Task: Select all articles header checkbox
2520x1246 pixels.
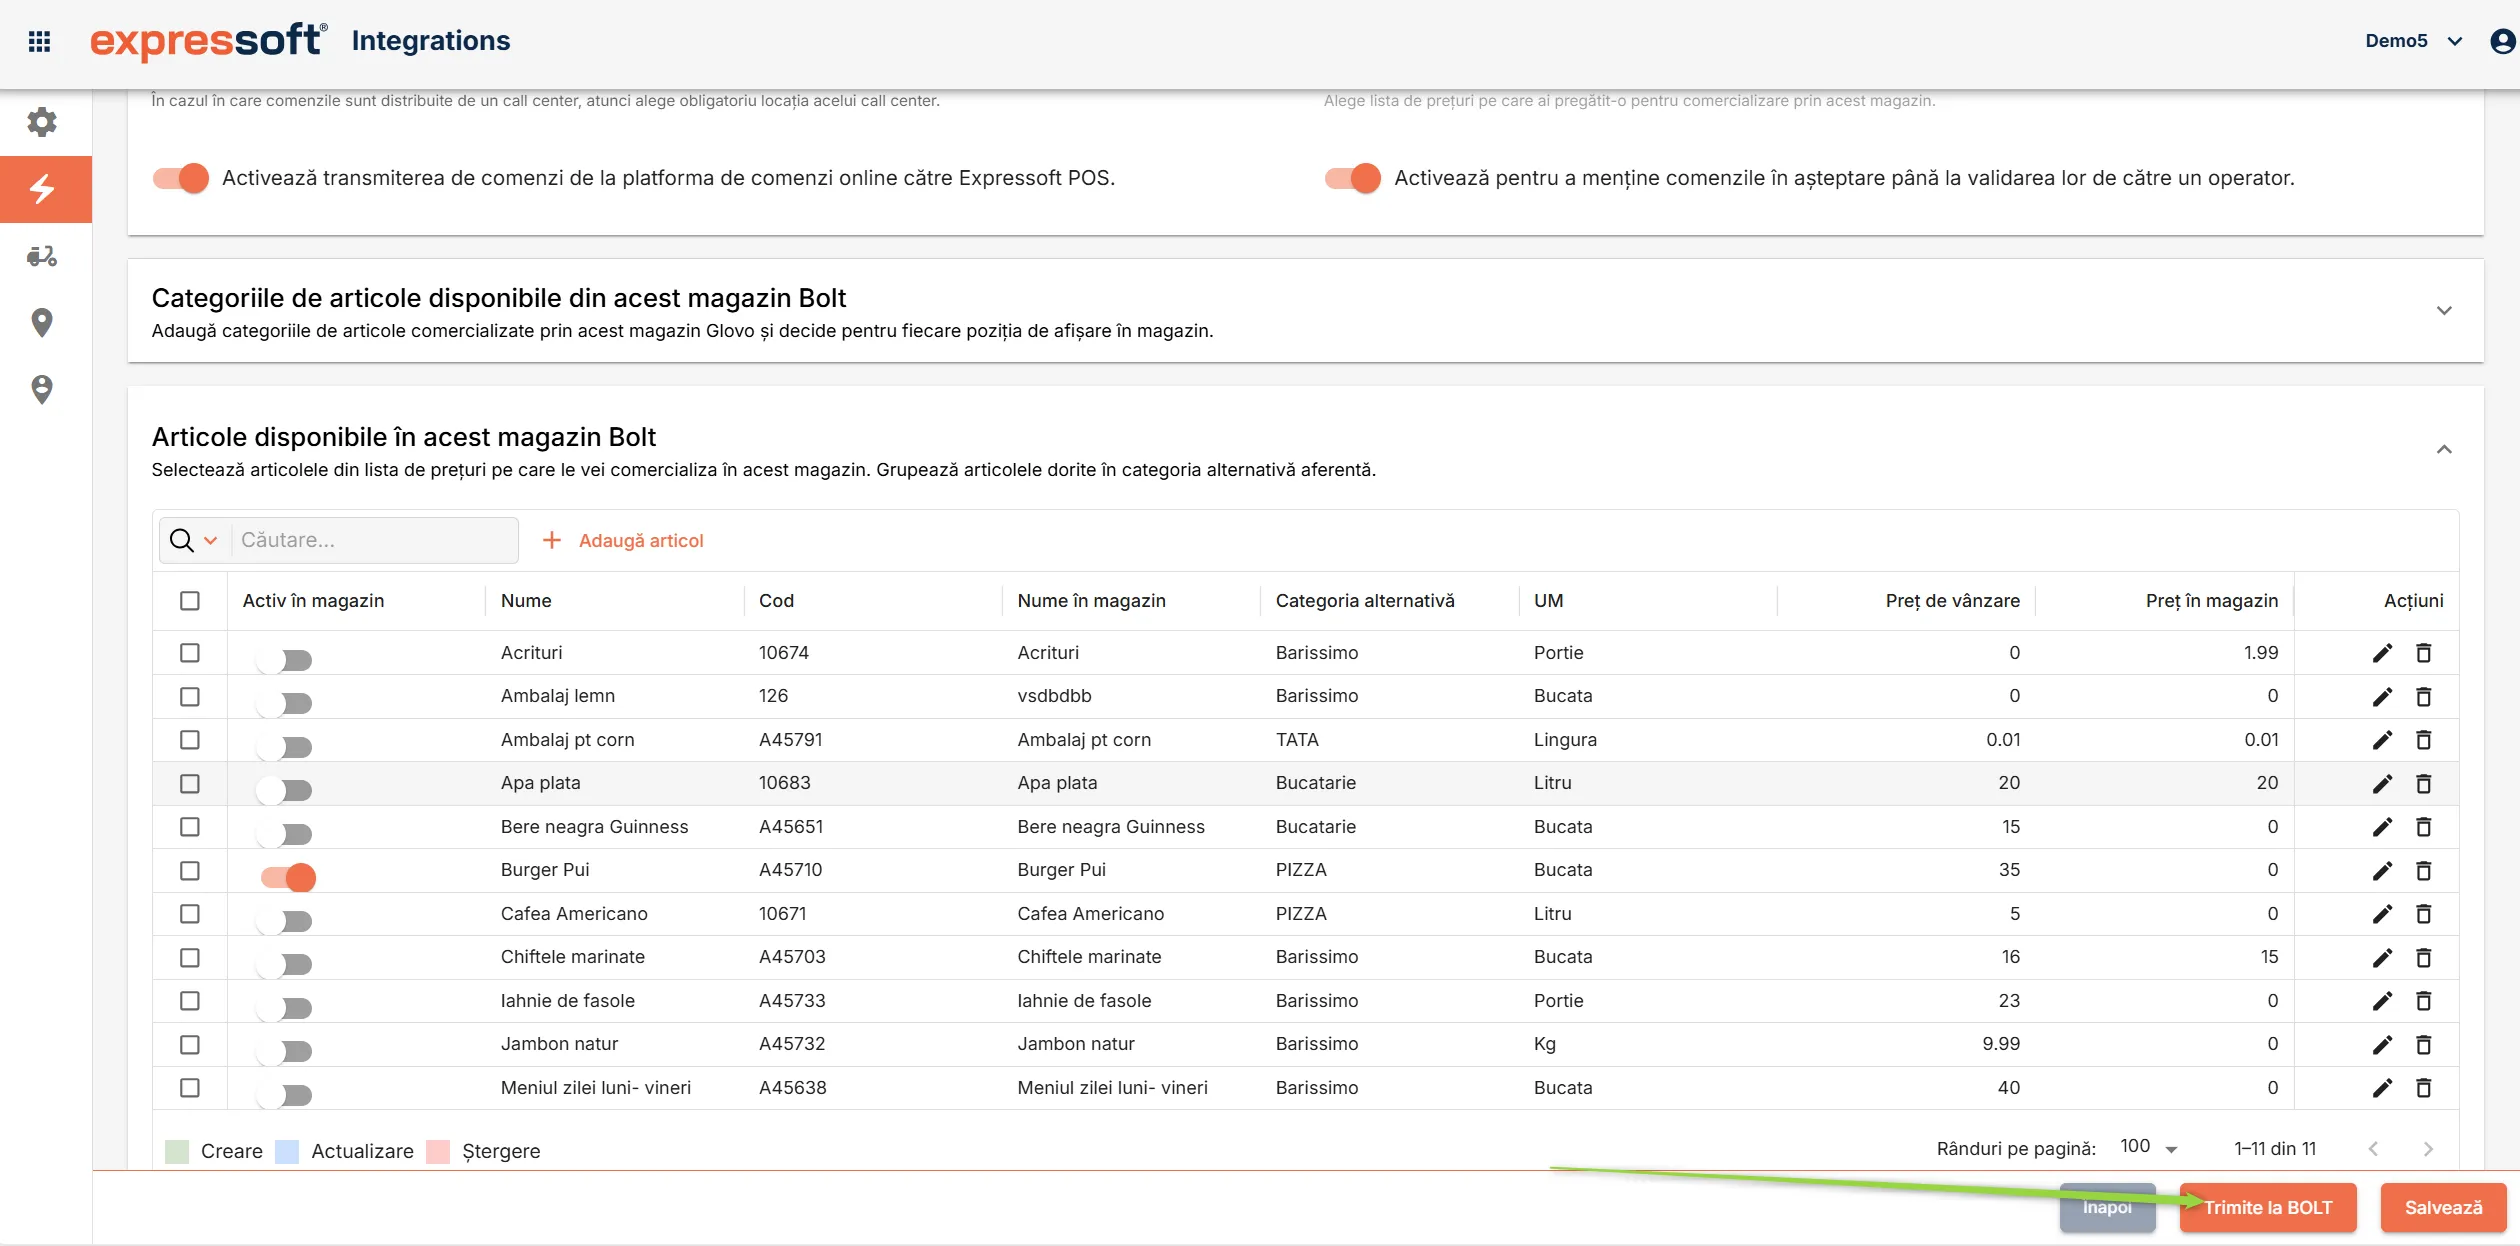Action: click(190, 600)
